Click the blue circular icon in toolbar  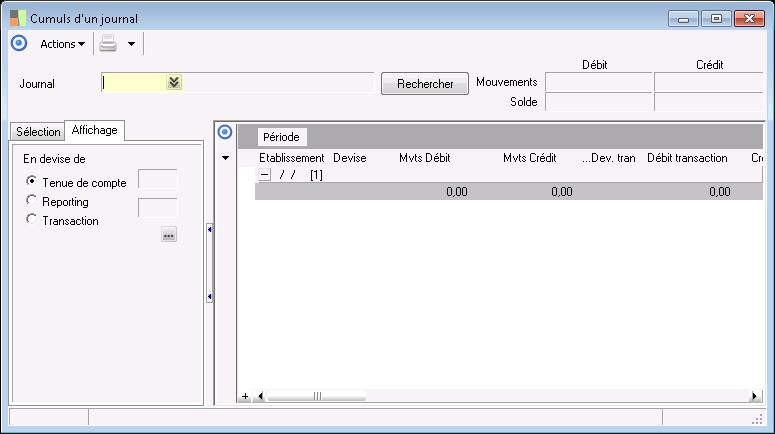click(19, 43)
